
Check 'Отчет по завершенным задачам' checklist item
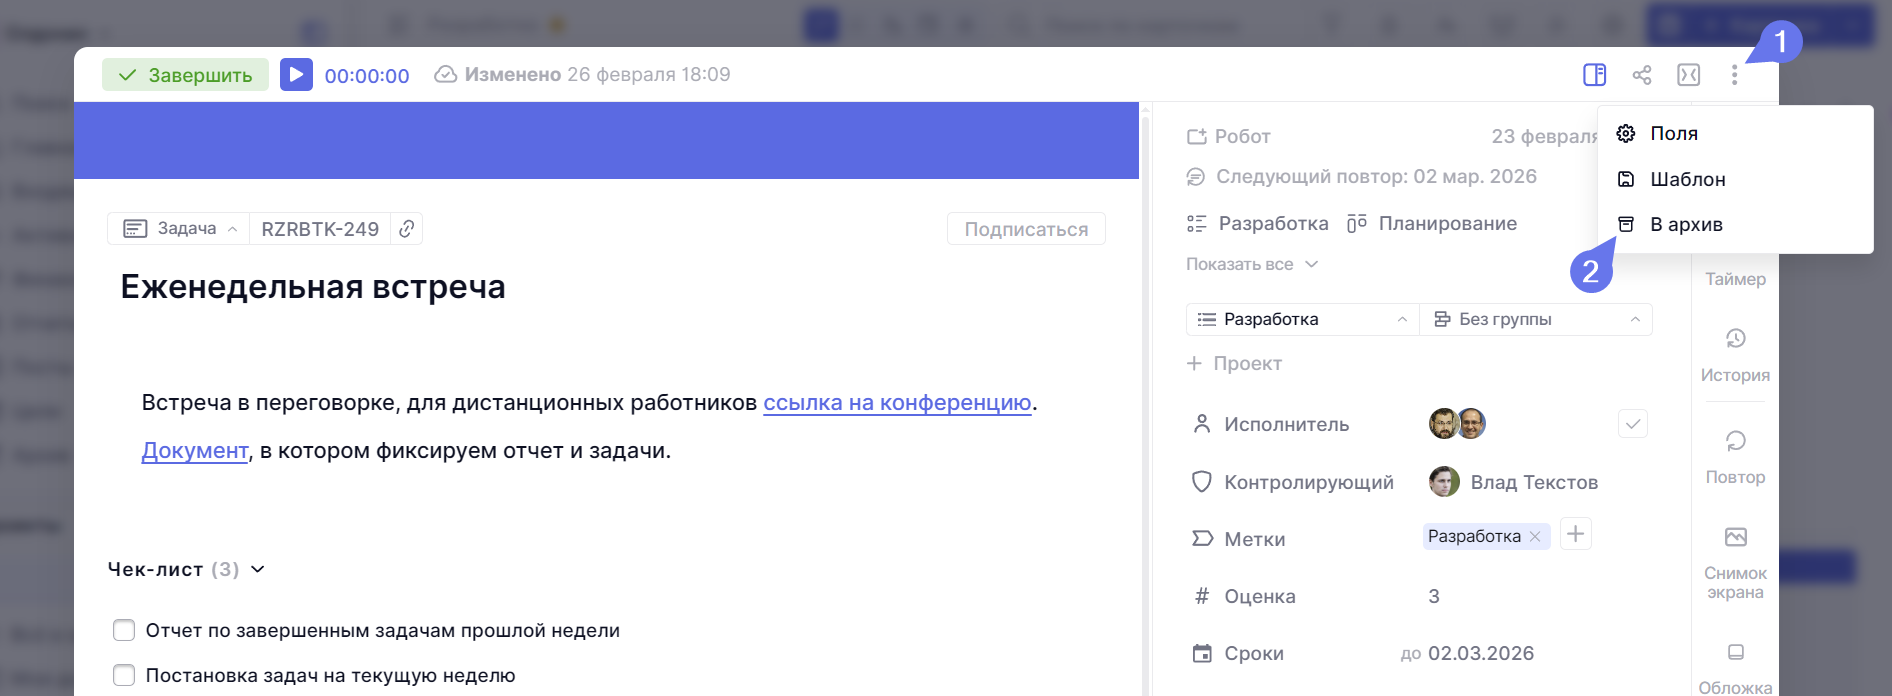pyautogui.click(x=124, y=630)
